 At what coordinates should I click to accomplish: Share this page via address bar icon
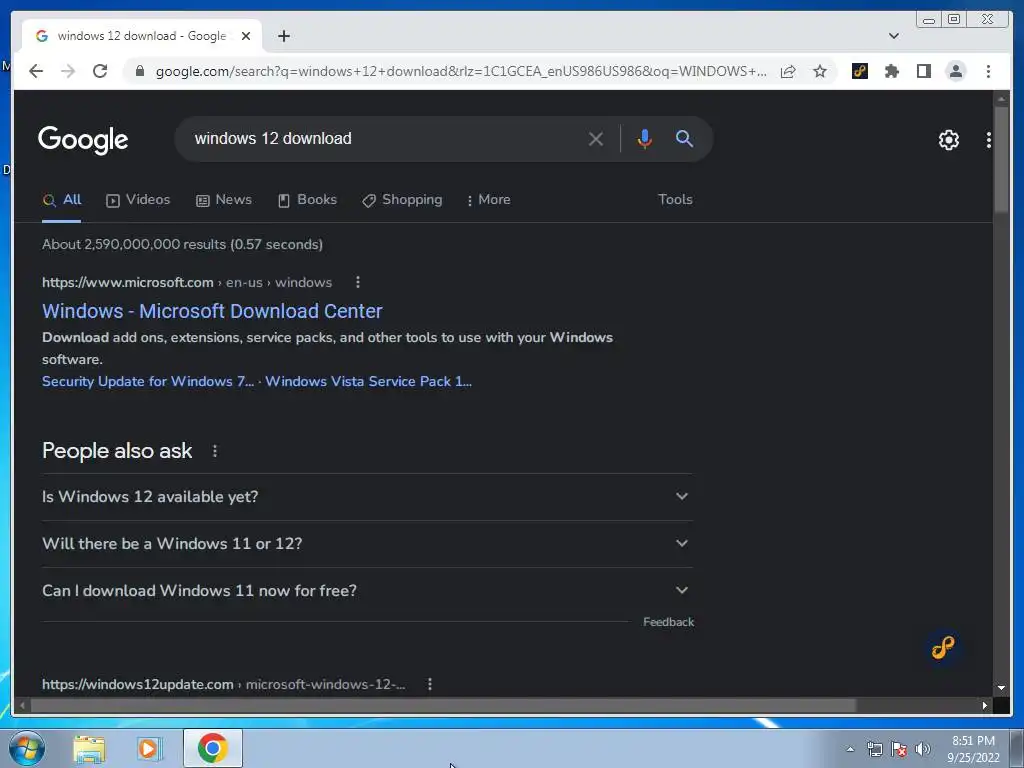coord(788,71)
